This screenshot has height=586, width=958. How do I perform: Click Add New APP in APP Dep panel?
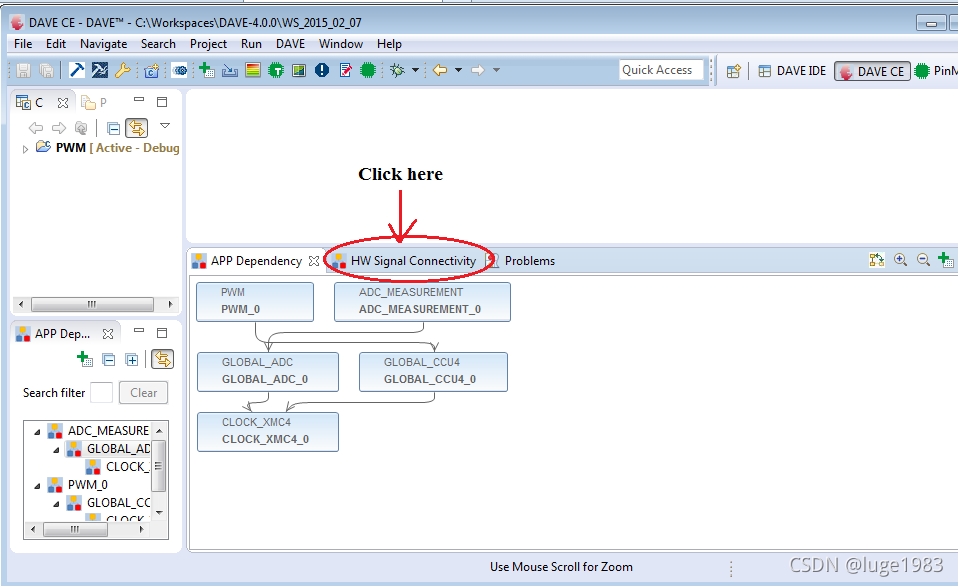(85, 360)
